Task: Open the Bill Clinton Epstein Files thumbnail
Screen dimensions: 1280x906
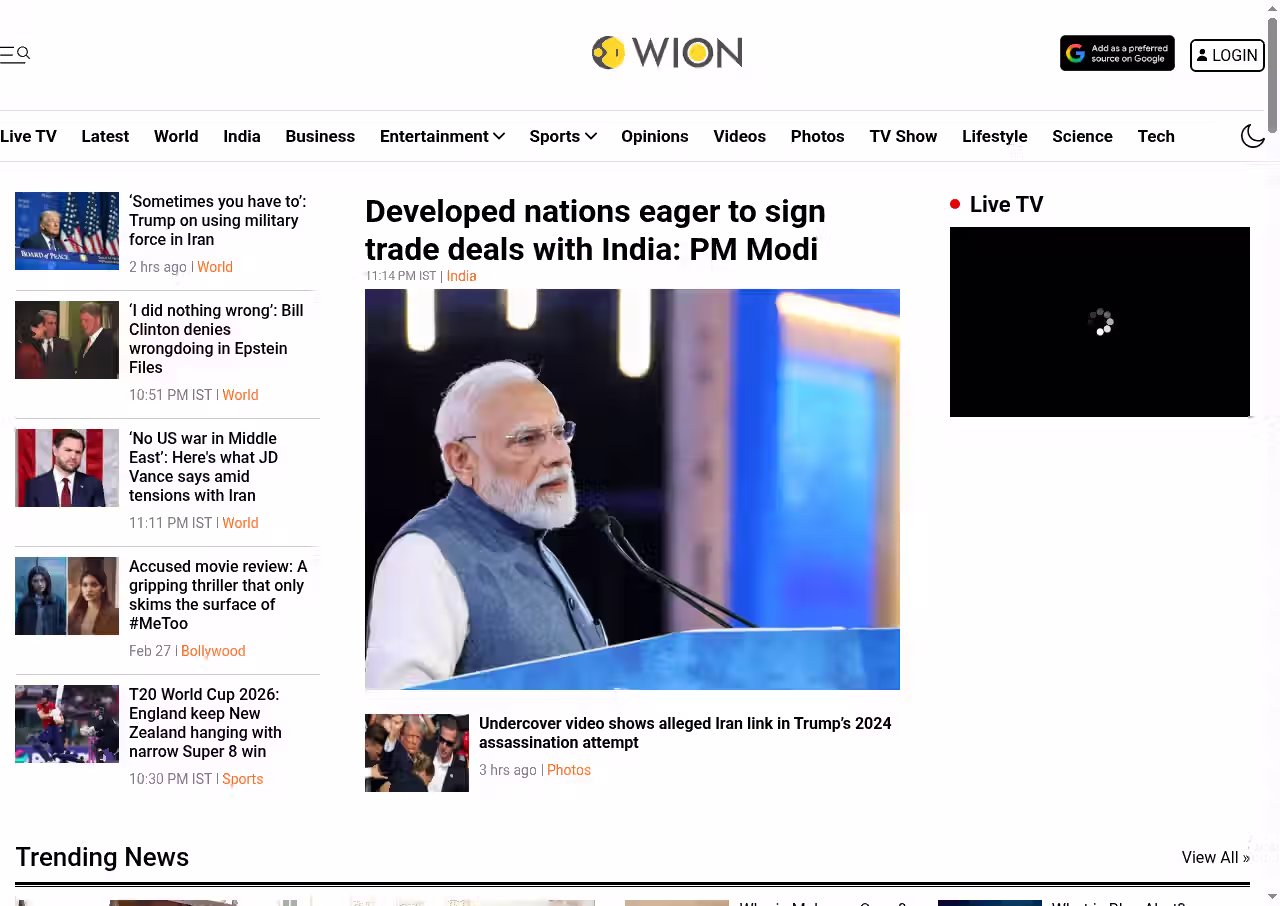Action: 67,340
